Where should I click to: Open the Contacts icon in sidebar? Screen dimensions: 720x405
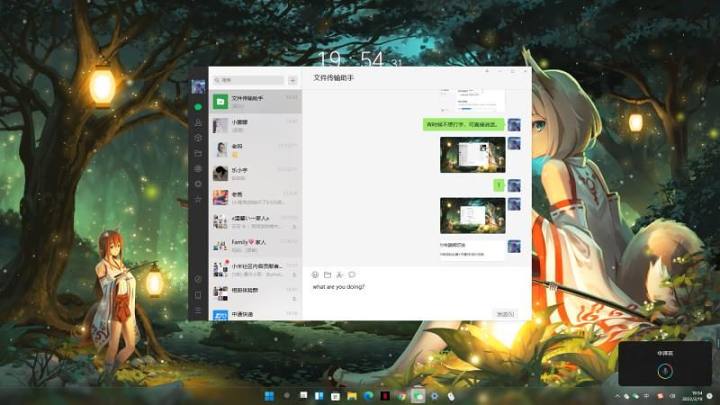click(x=198, y=123)
